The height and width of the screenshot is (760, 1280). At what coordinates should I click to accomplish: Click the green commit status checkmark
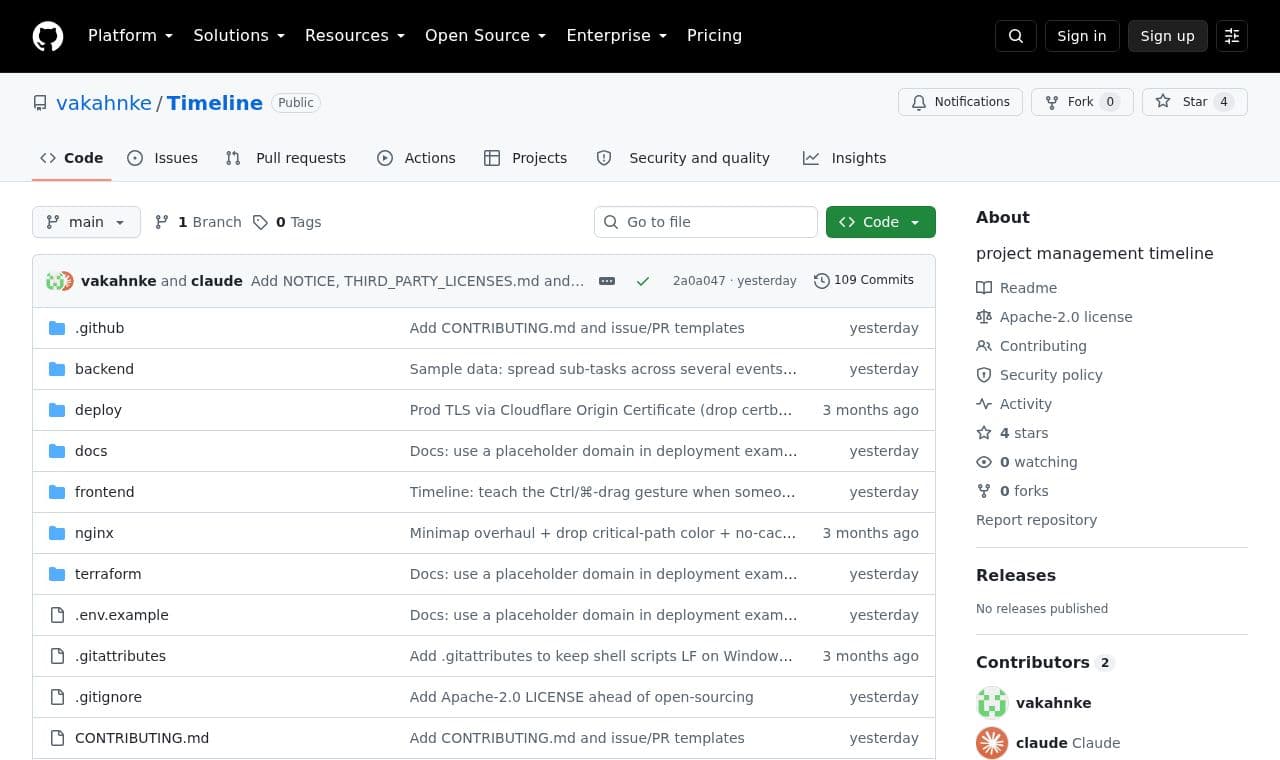[643, 281]
